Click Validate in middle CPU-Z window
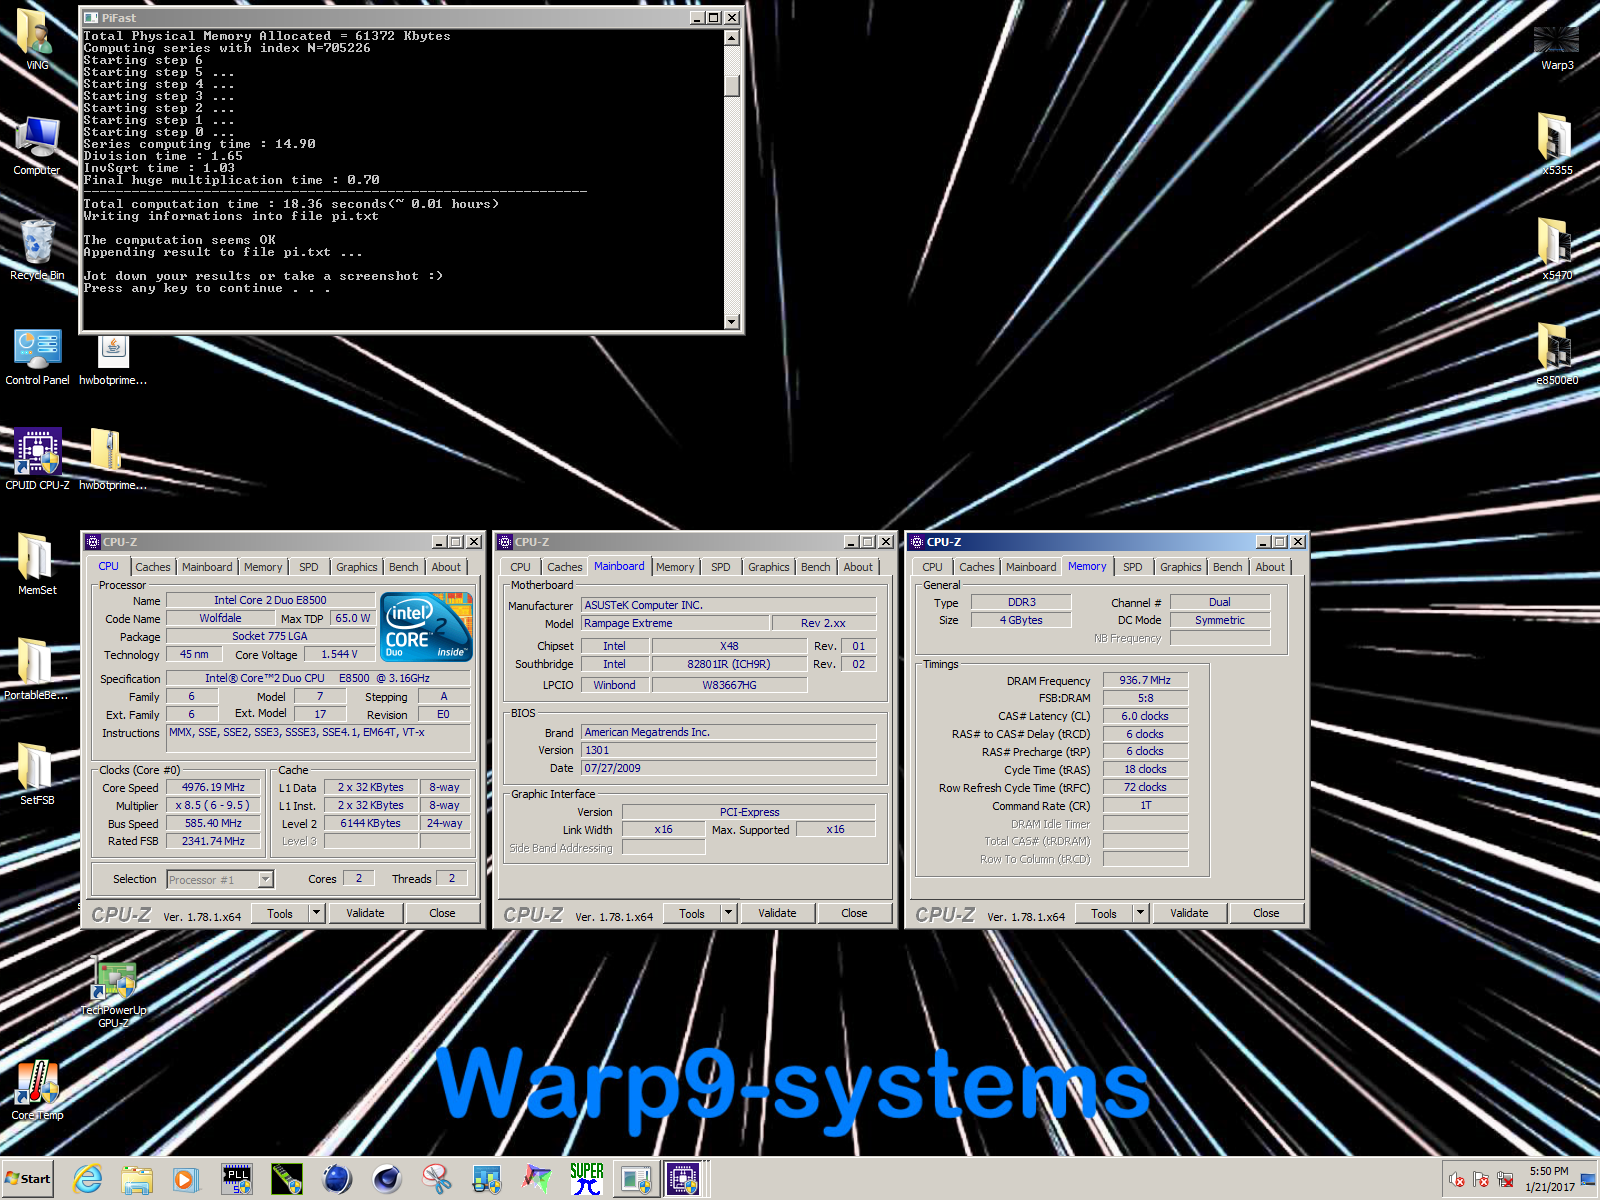Screen dimensions: 1600x1200 pyautogui.click(x=777, y=913)
